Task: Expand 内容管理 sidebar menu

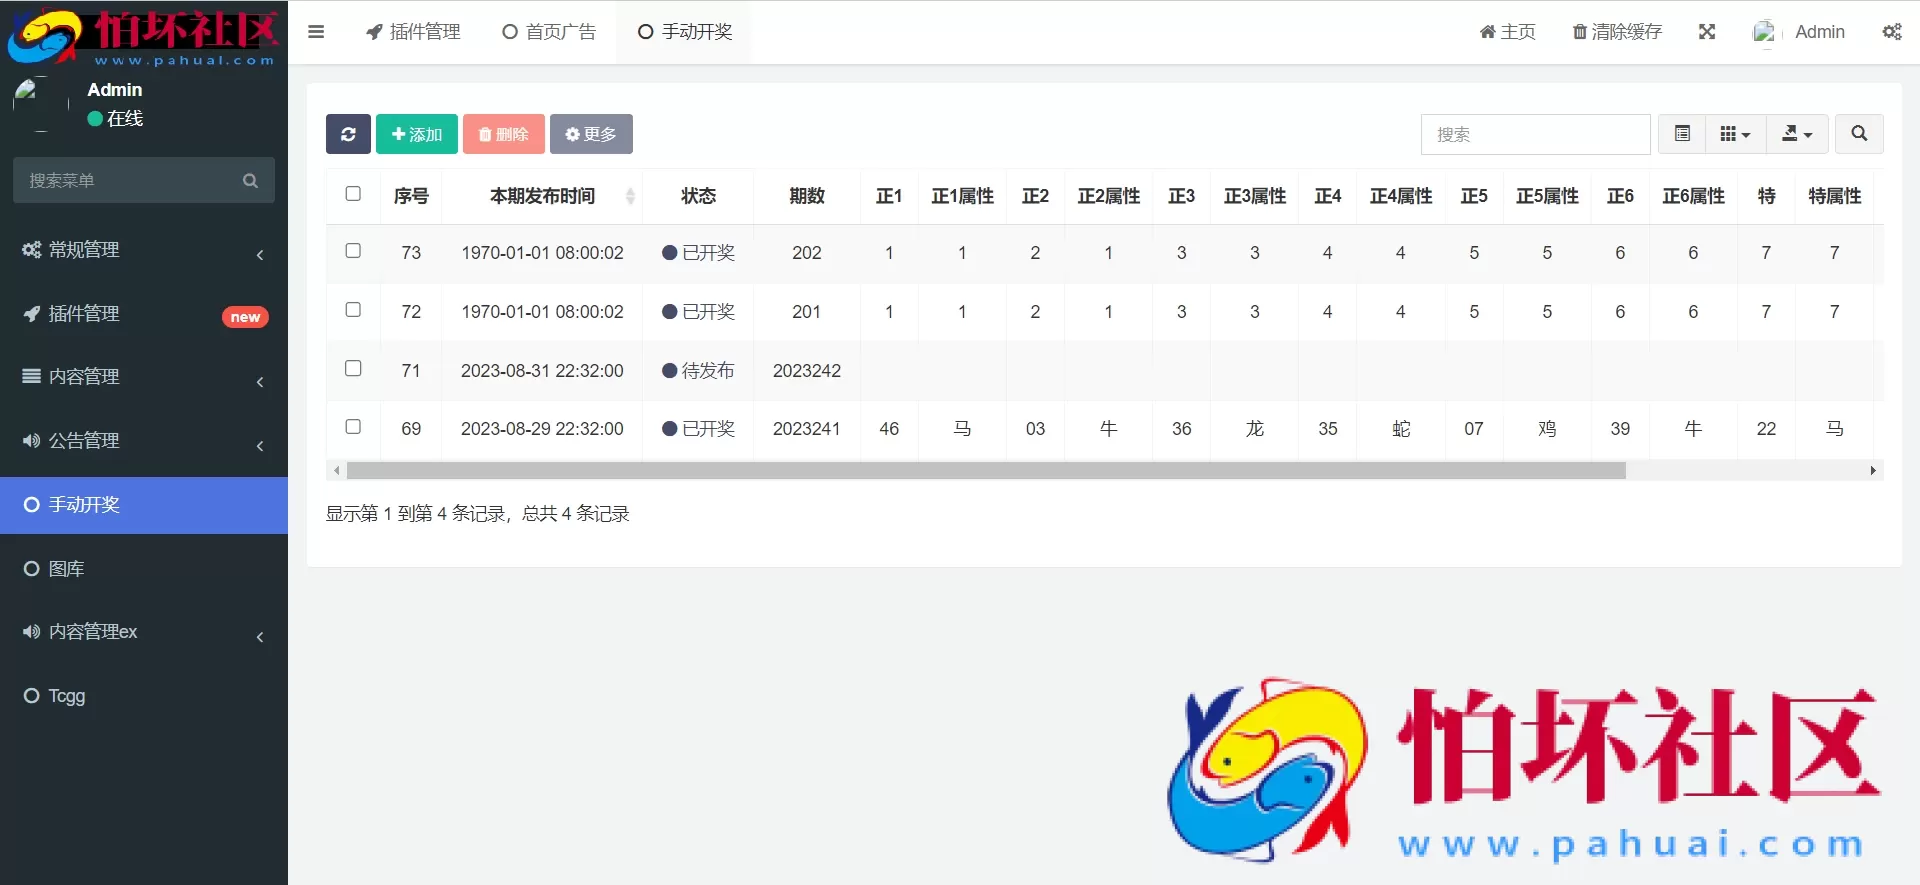Action: 144,377
